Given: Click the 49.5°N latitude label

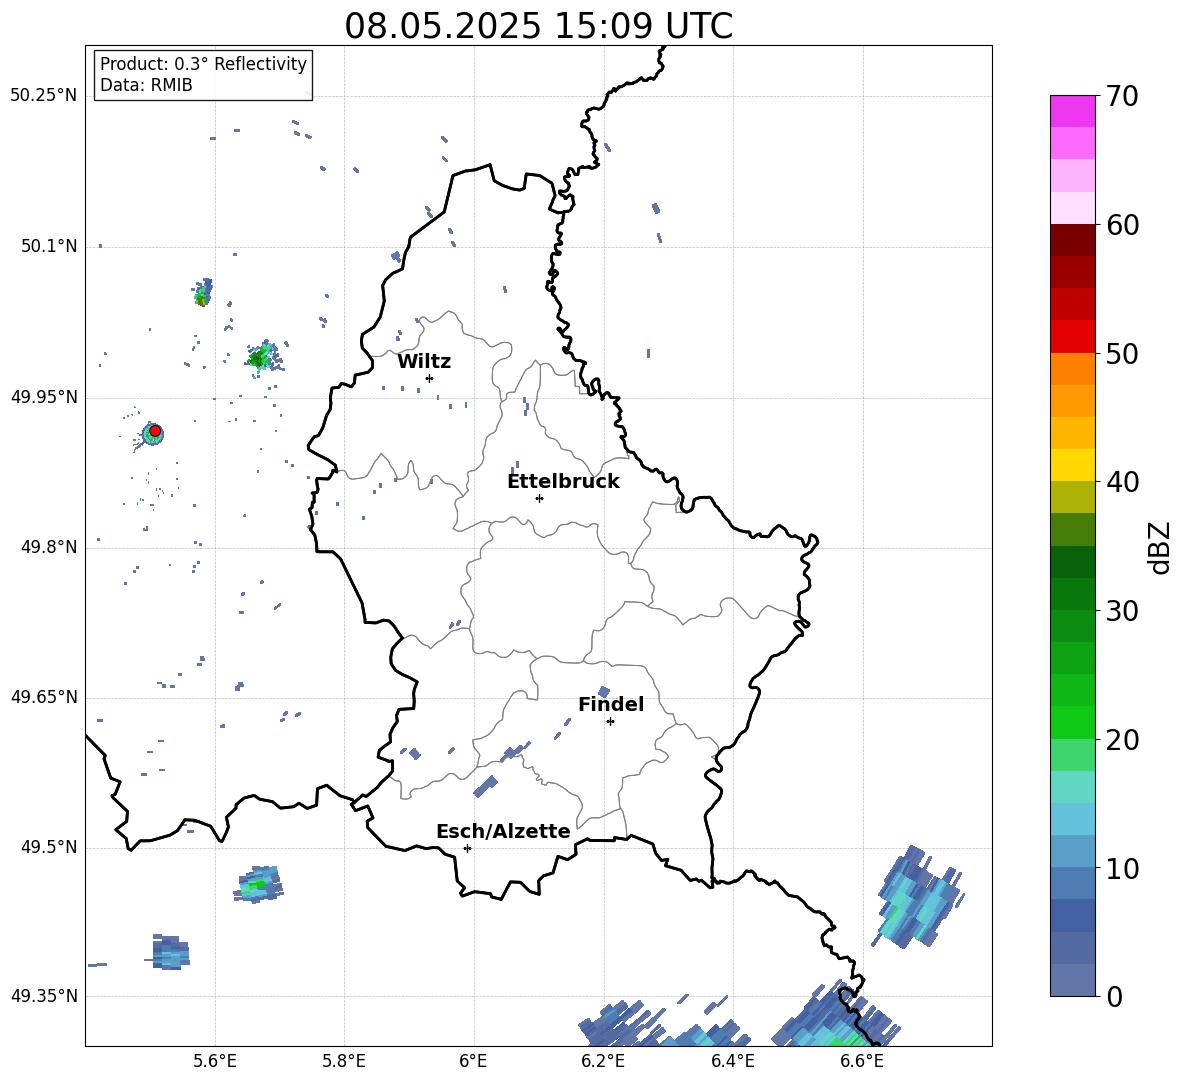Looking at the screenshot, I should (49, 847).
